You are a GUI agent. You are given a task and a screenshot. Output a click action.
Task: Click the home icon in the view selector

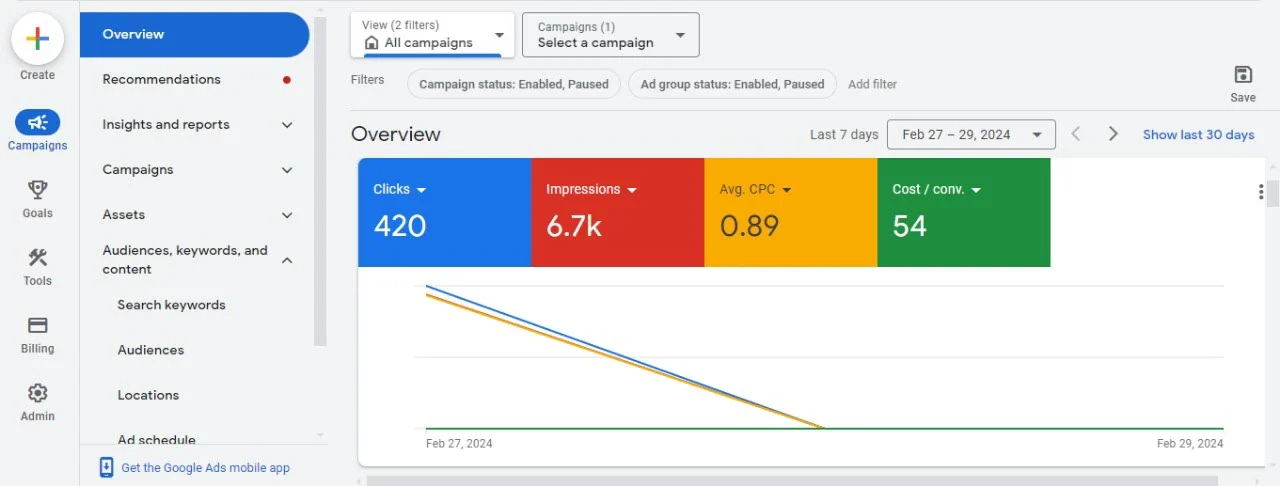[x=372, y=43]
